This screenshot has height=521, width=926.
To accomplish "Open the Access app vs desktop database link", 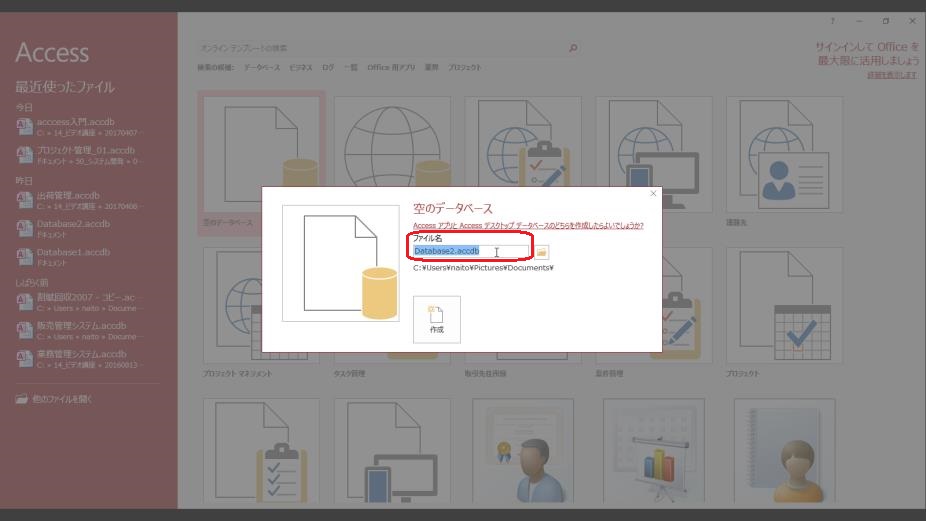I will (x=528, y=226).
